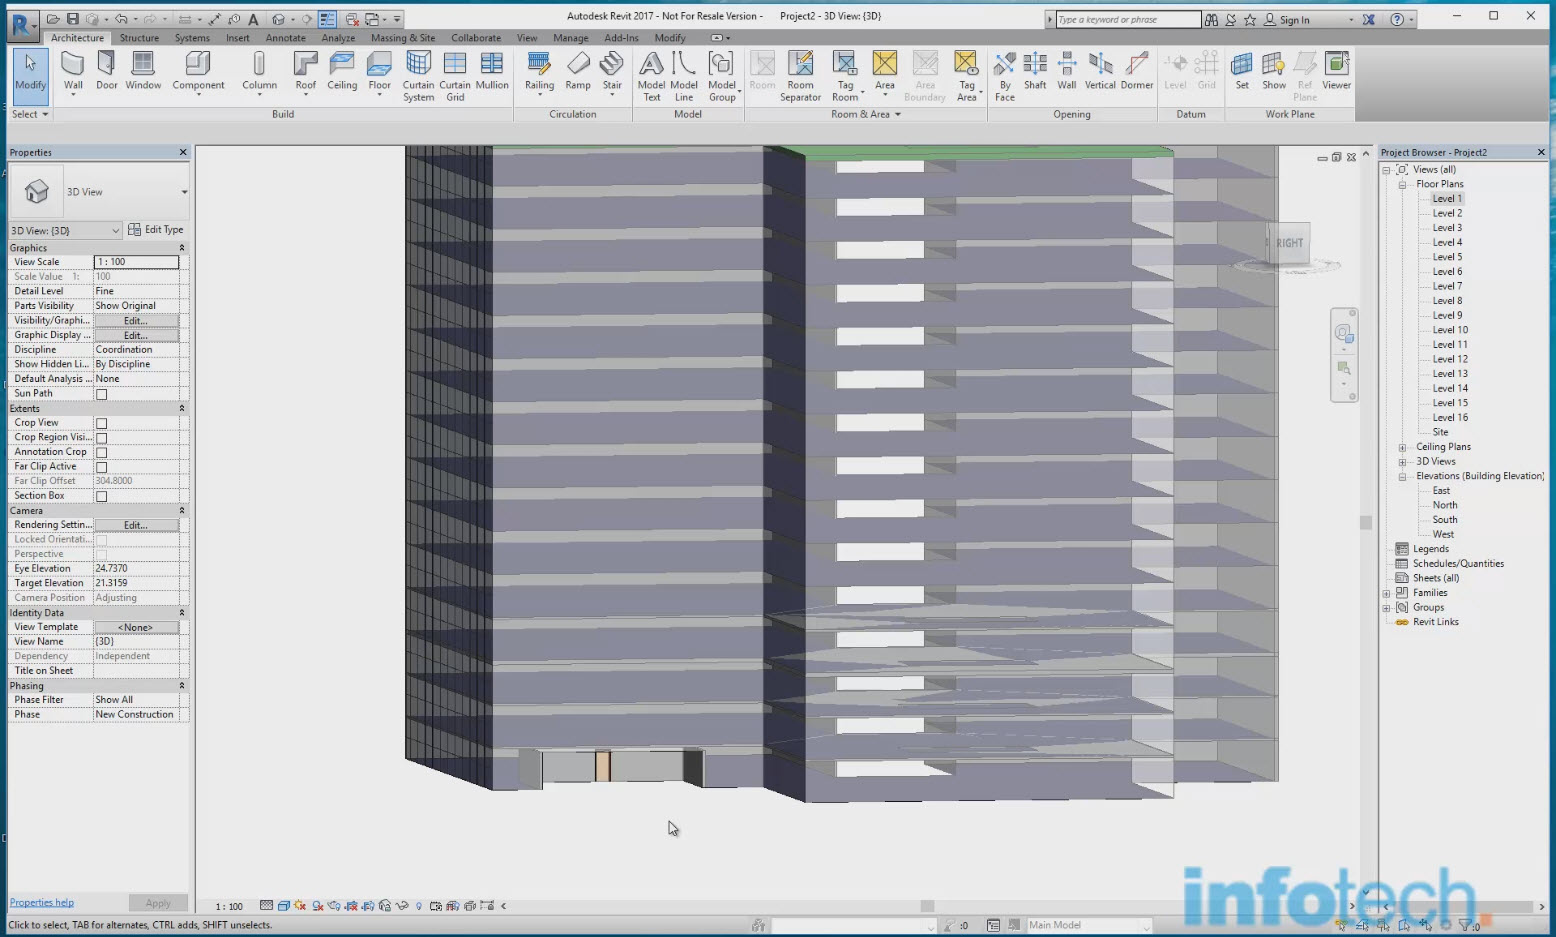The width and height of the screenshot is (1556, 937).
Task: Select the Railing tool
Action: tap(539, 73)
